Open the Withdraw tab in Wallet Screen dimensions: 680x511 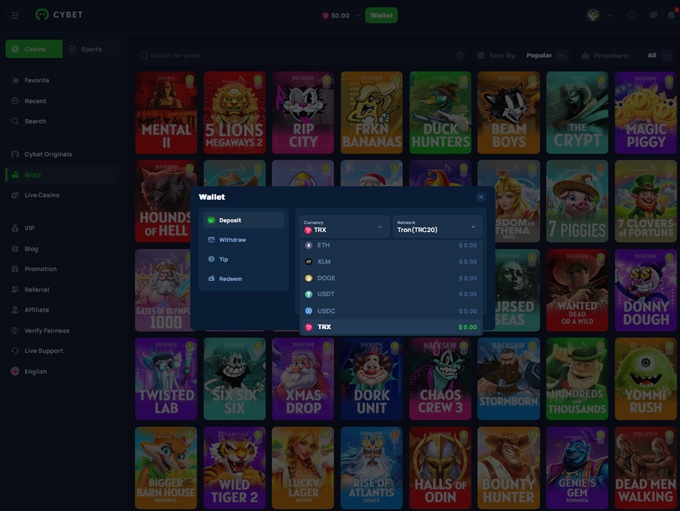(232, 240)
